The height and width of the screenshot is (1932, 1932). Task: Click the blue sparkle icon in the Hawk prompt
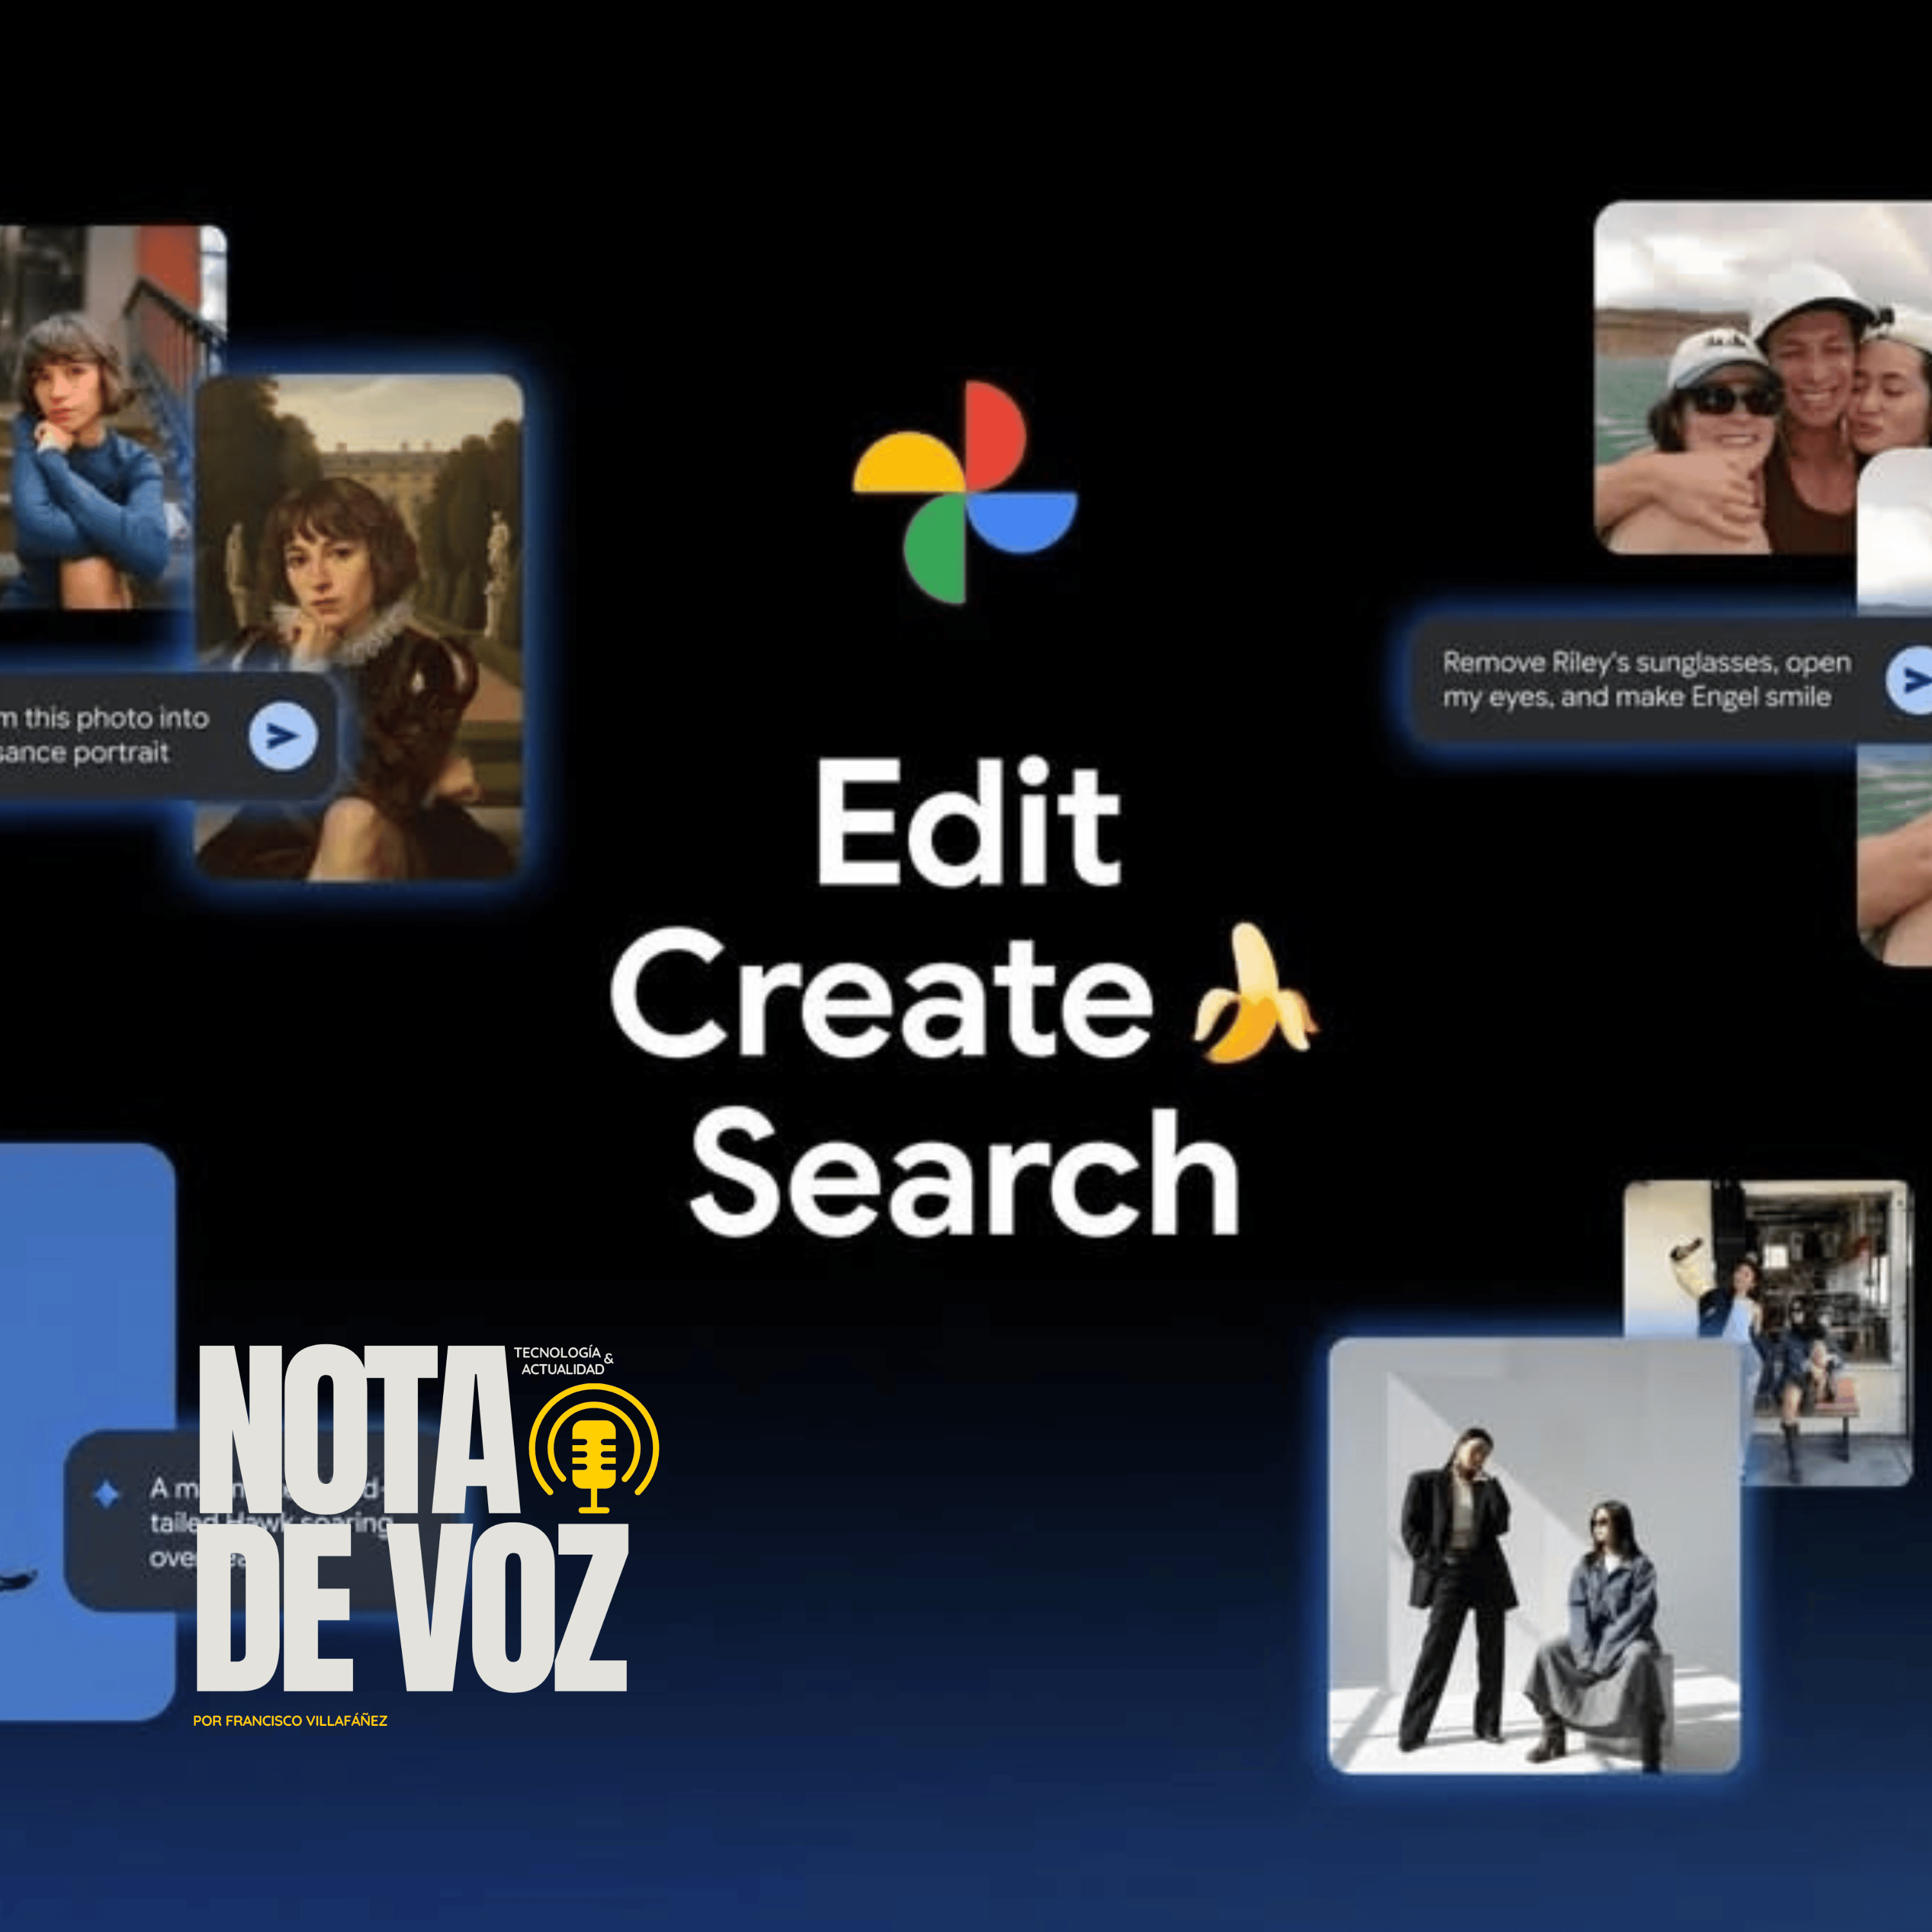point(107,1495)
